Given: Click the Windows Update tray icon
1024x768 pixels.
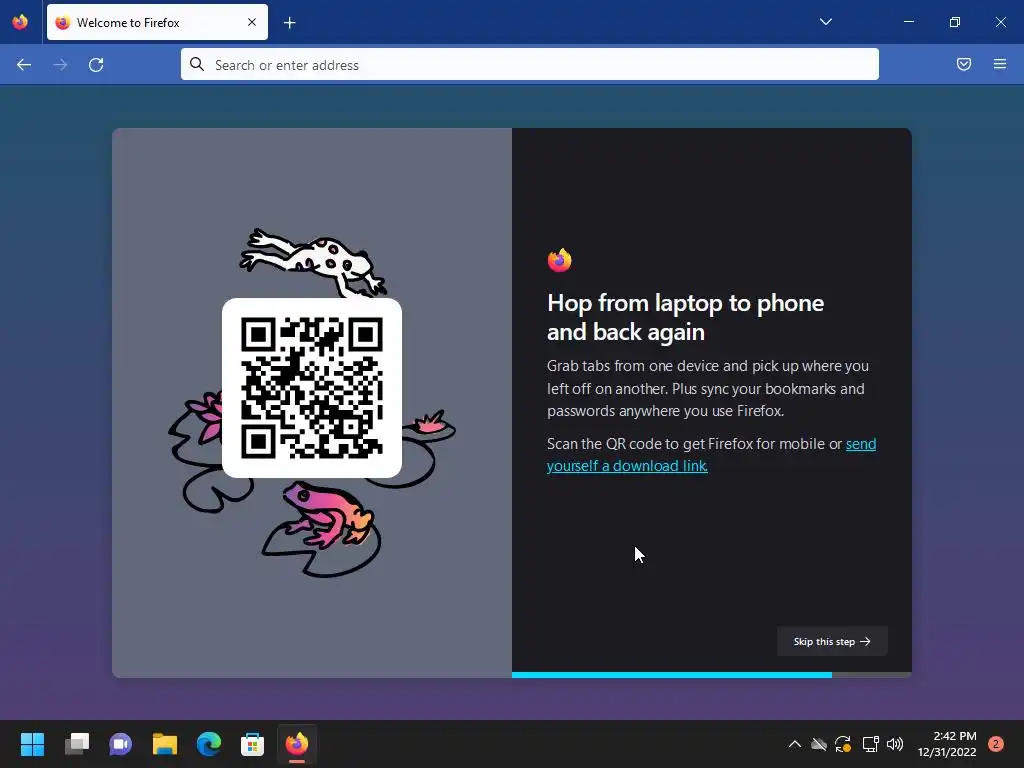Looking at the screenshot, I should tap(843, 744).
